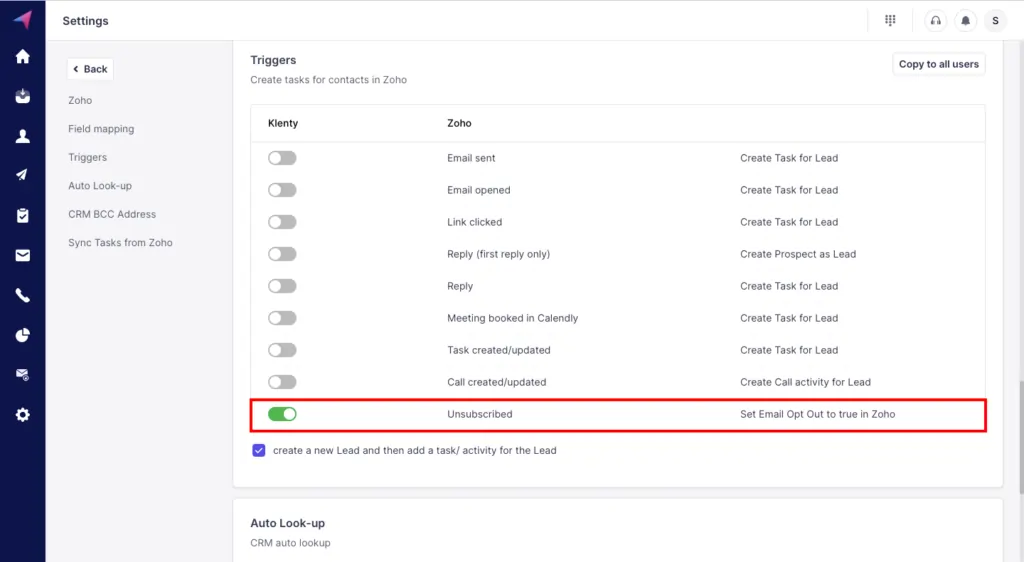Click 'Meeting booked in Calendly' label
The image size is (1024, 562).
coord(513,318)
